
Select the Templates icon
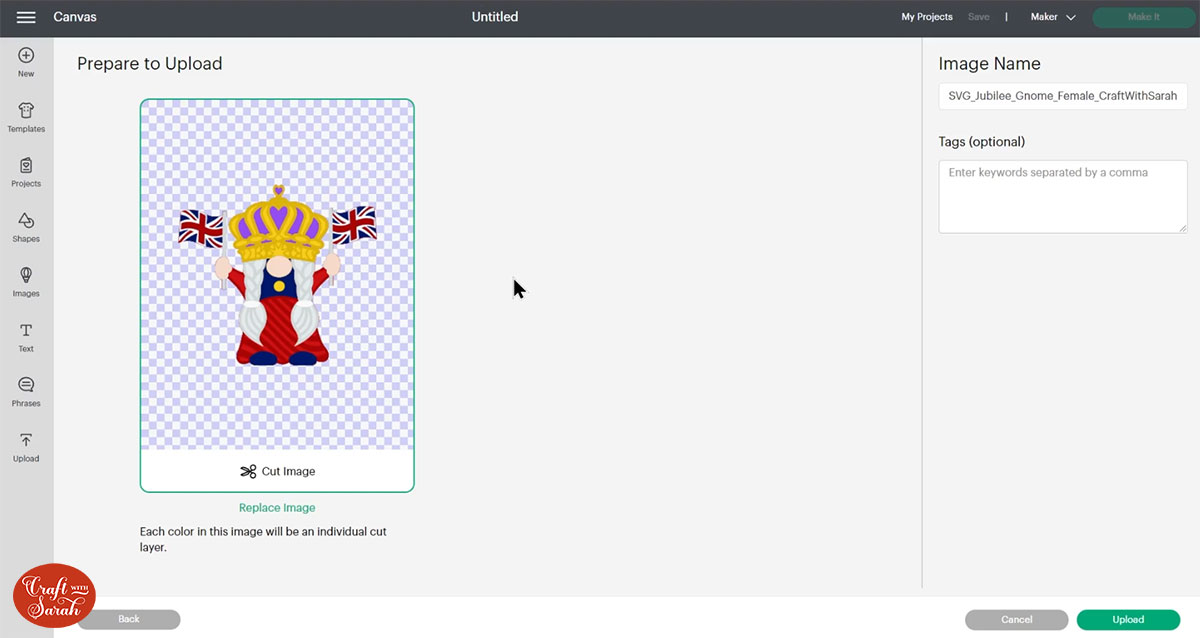(x=26, y=113)
